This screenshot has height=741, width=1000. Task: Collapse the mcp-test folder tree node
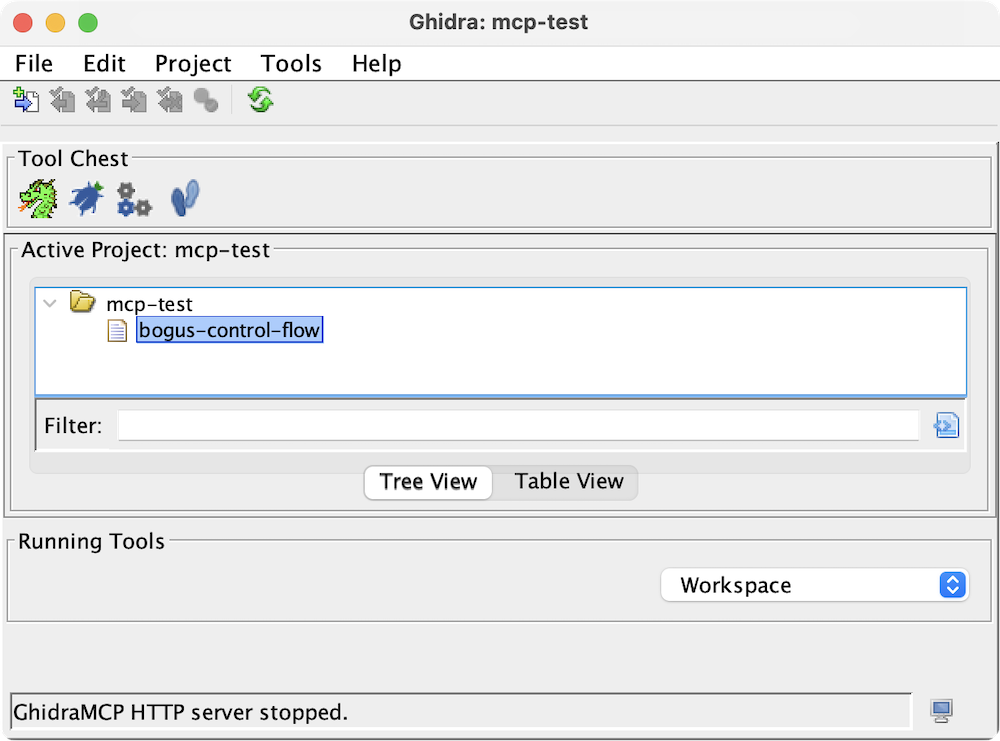tap(50, 303)
